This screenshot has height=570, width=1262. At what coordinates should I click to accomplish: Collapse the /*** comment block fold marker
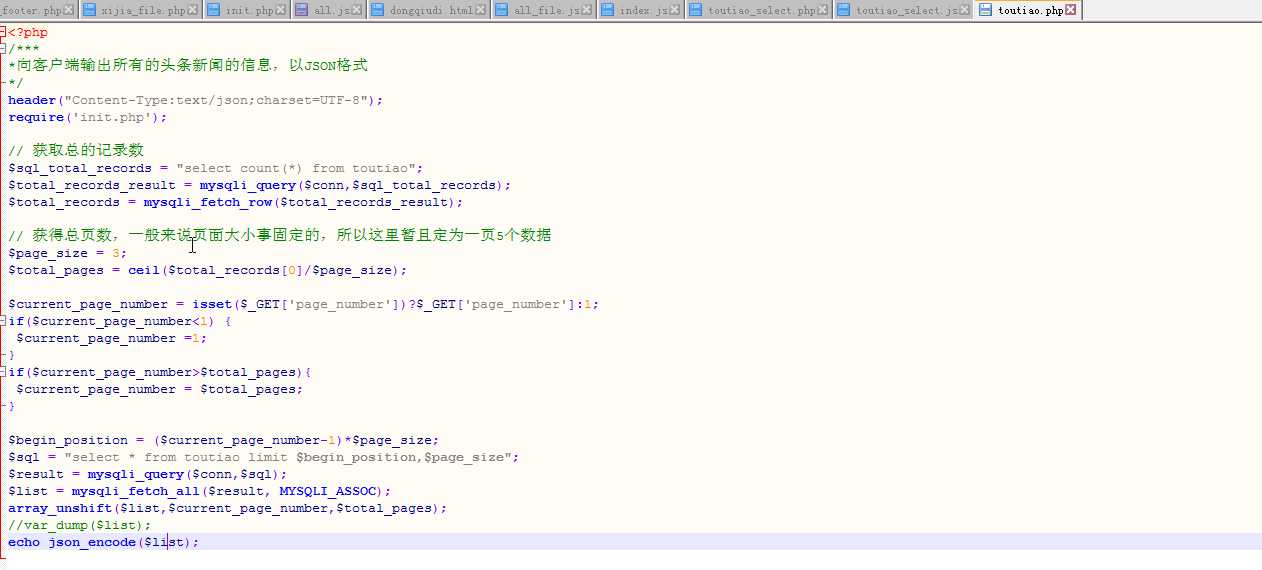pos(4,49)
